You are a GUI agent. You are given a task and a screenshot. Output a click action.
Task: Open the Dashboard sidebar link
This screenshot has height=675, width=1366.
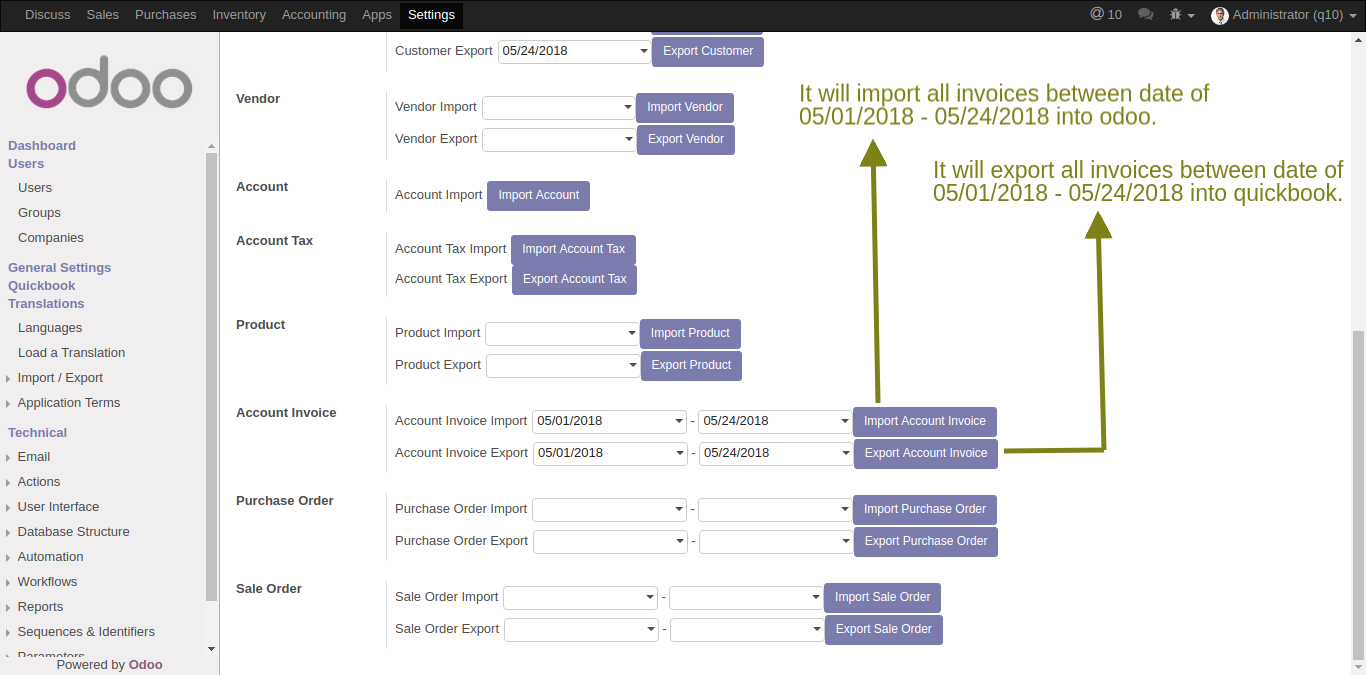pos(42,146)
